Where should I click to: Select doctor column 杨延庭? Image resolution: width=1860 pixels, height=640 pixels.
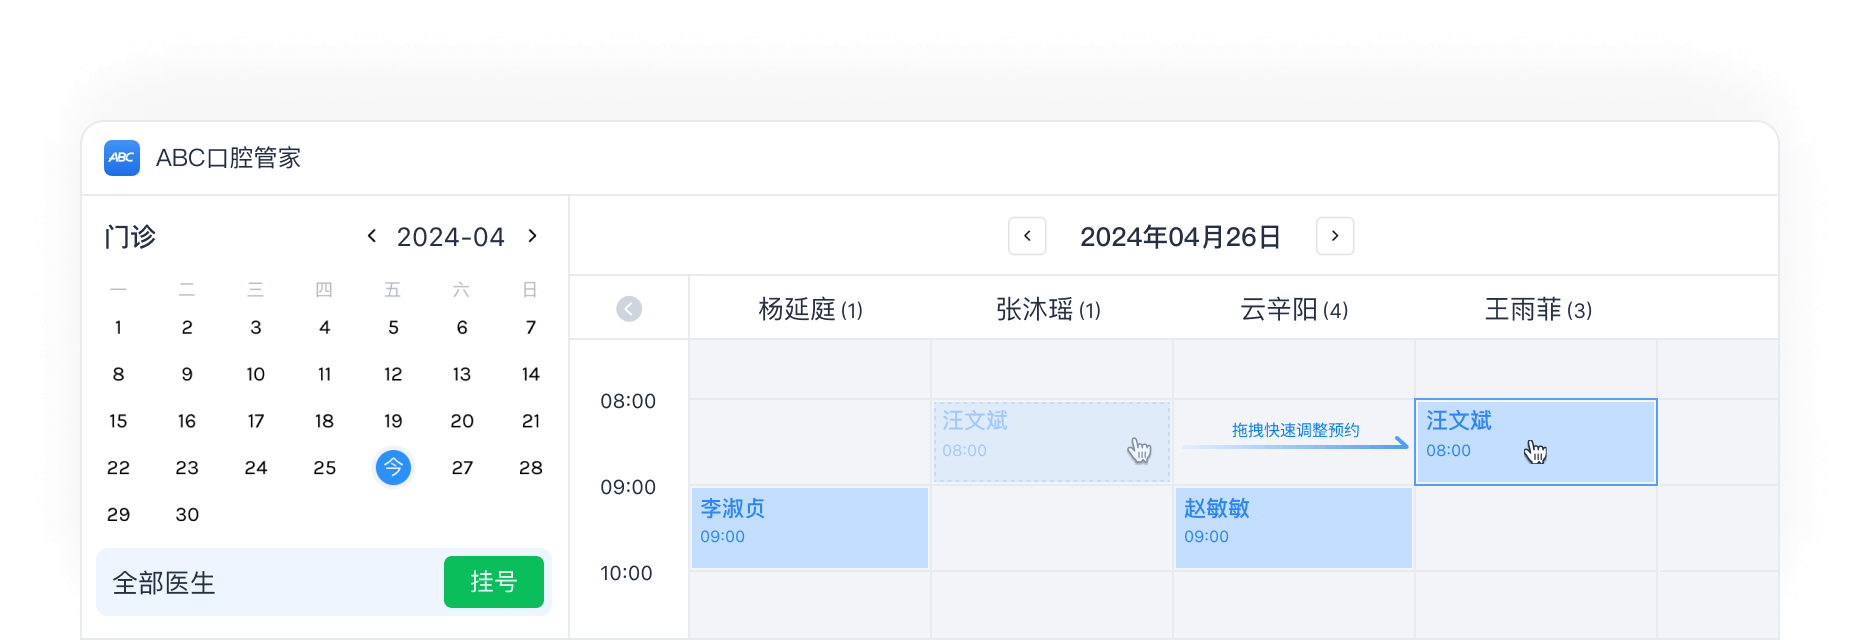pyautogui.click(x=810, y=310)
